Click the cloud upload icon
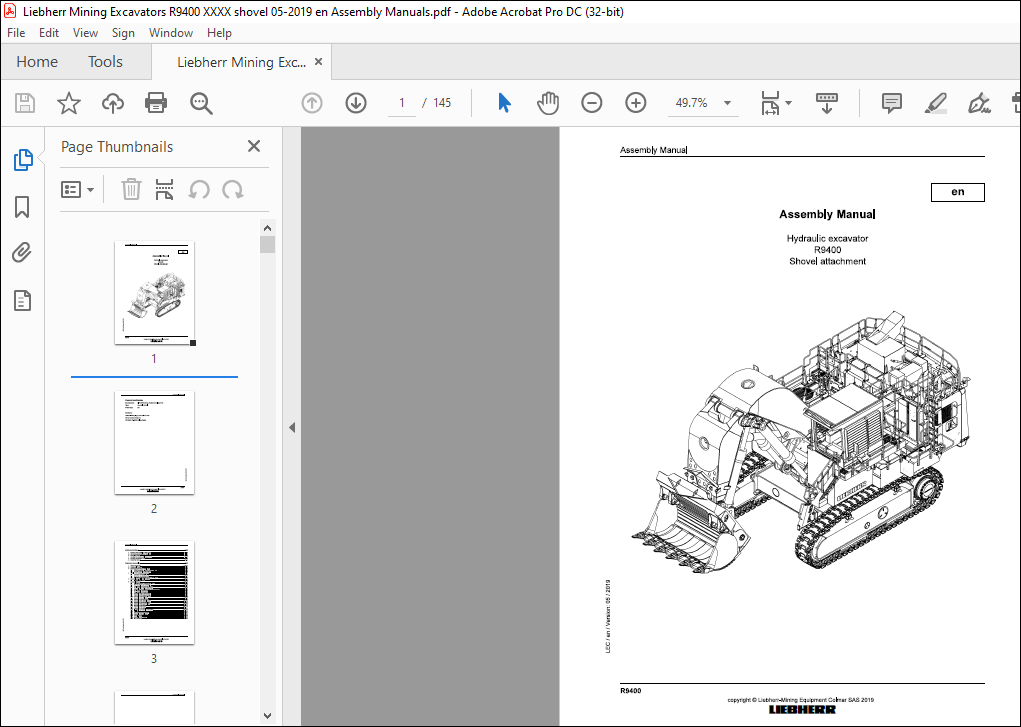The image size is (1021, 727). click(113, 103)
